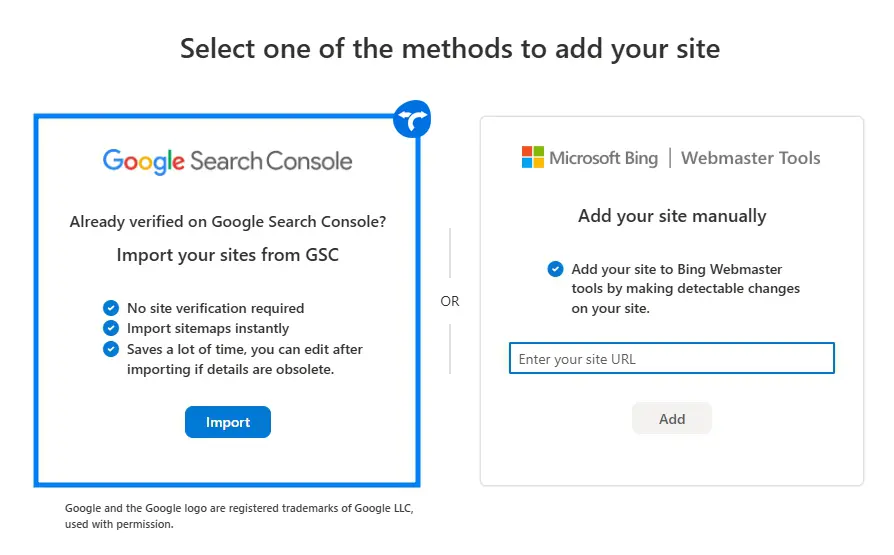Click checkmark beside 'Import sitemaps instantly'
Screen dimensions: 894x555
[x=111, y=328]
